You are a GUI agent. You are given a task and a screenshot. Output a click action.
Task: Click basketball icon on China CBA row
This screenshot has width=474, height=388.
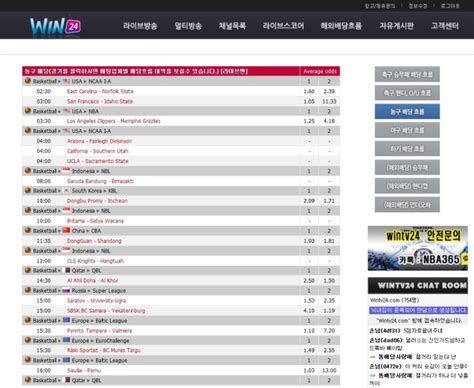coord(28,230)
